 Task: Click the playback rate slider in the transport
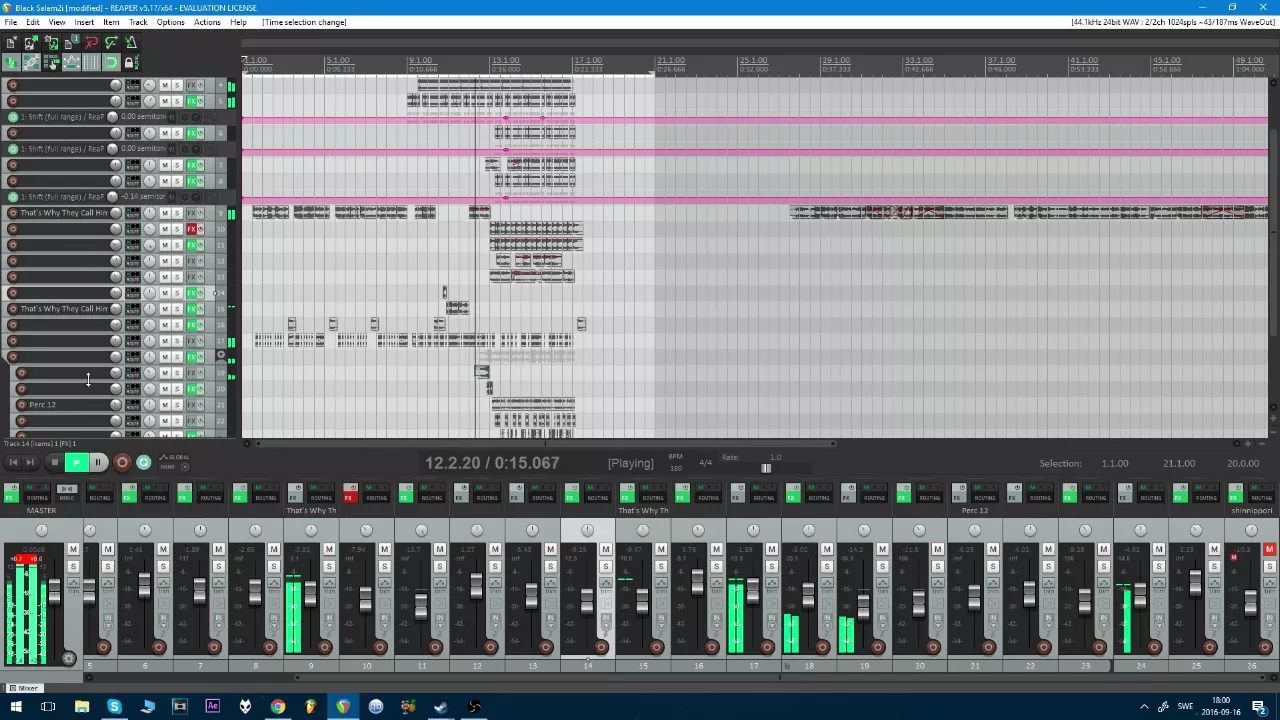click(766, 469)
